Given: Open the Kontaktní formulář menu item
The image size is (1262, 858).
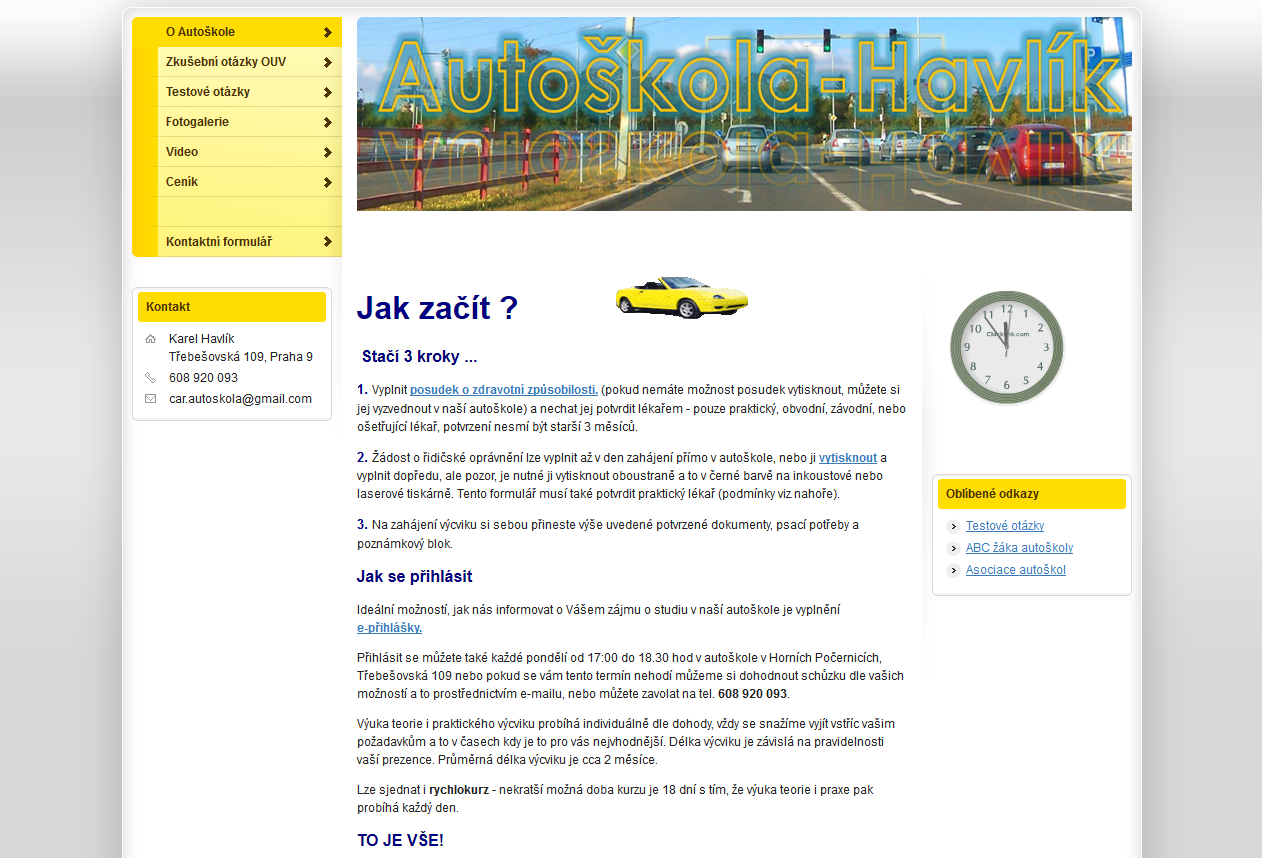Looking at the screenshot, I should 219,242.
